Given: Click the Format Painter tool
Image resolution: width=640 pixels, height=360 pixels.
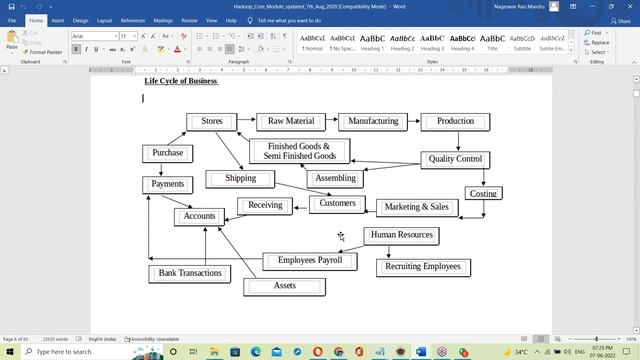Looking at the screenshot, I should coord(42,52).
